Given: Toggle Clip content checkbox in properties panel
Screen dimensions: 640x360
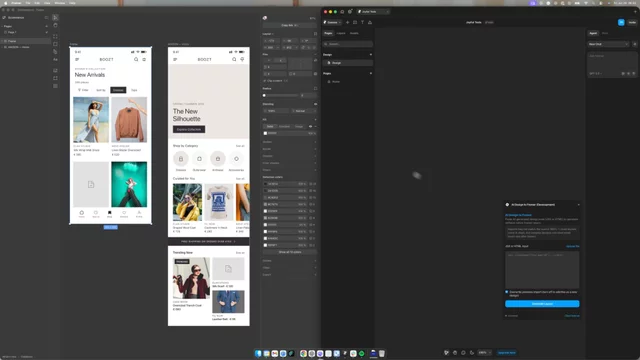Looking at the screenshot, I should (264, 81).
